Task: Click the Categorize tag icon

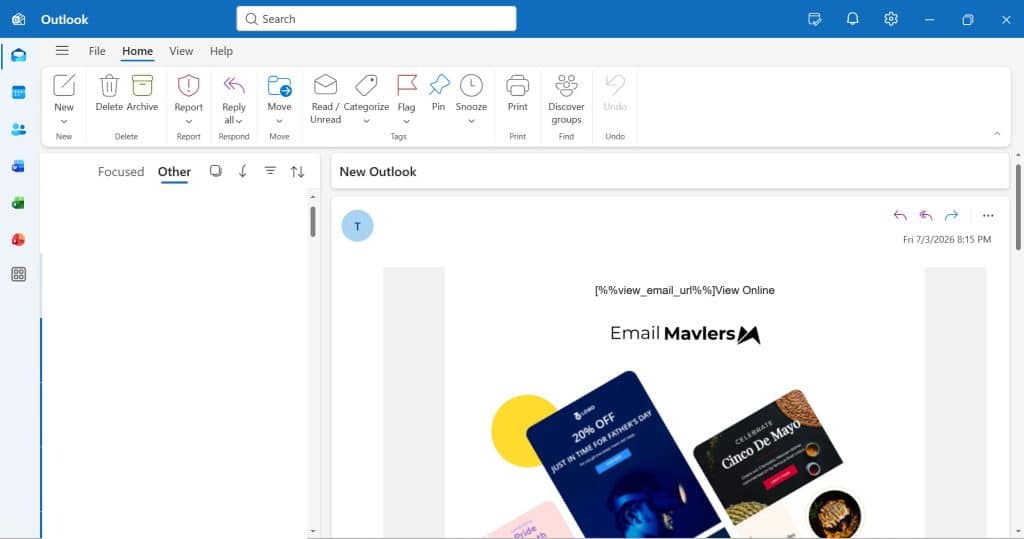Action: pyautogui.click(x=366, y=86)
